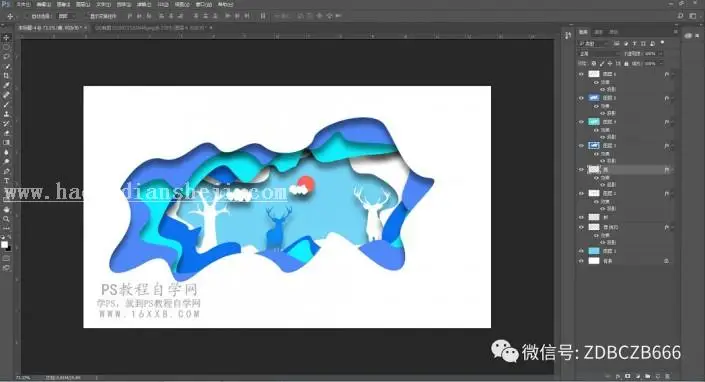Select the Pen tool
705x382 pixels.
[6, 171]
